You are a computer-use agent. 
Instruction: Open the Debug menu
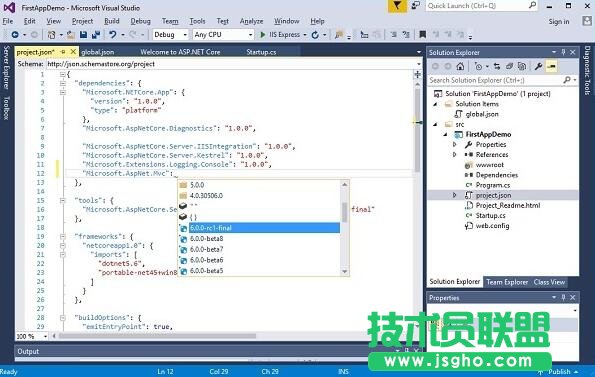140,21
